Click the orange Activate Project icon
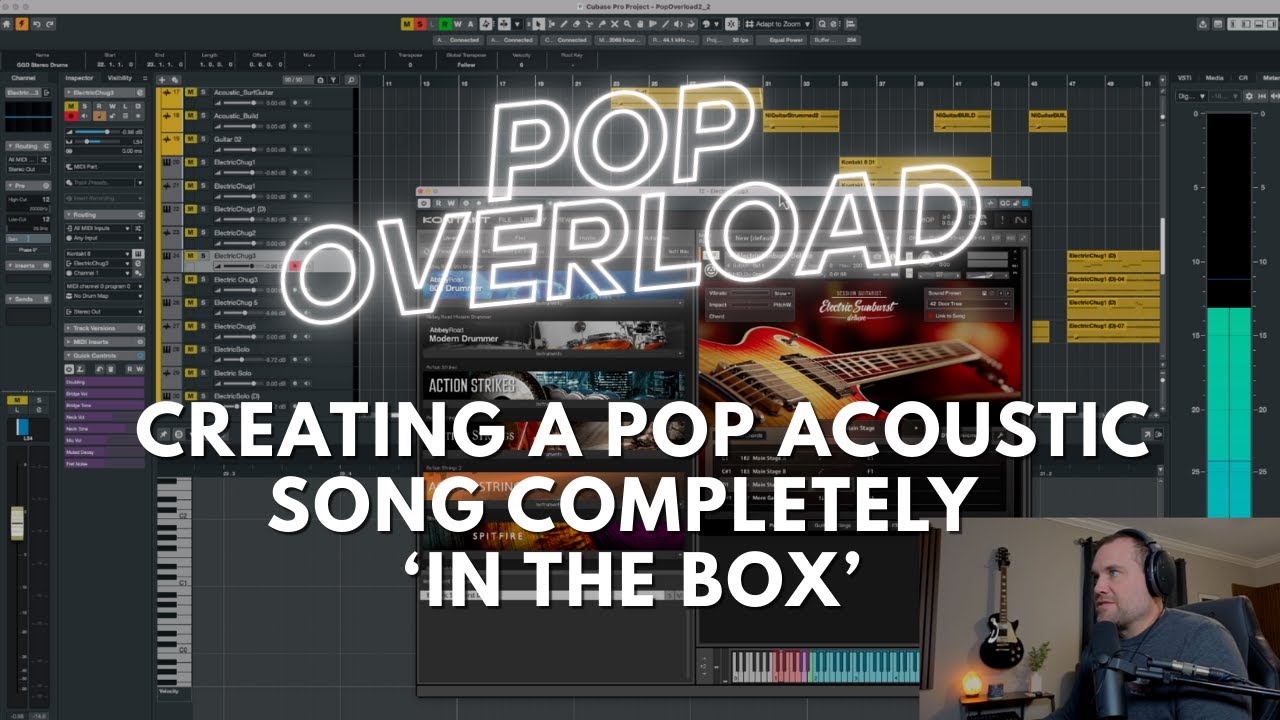The image size is (1280, 720). [x=21, y=23]
